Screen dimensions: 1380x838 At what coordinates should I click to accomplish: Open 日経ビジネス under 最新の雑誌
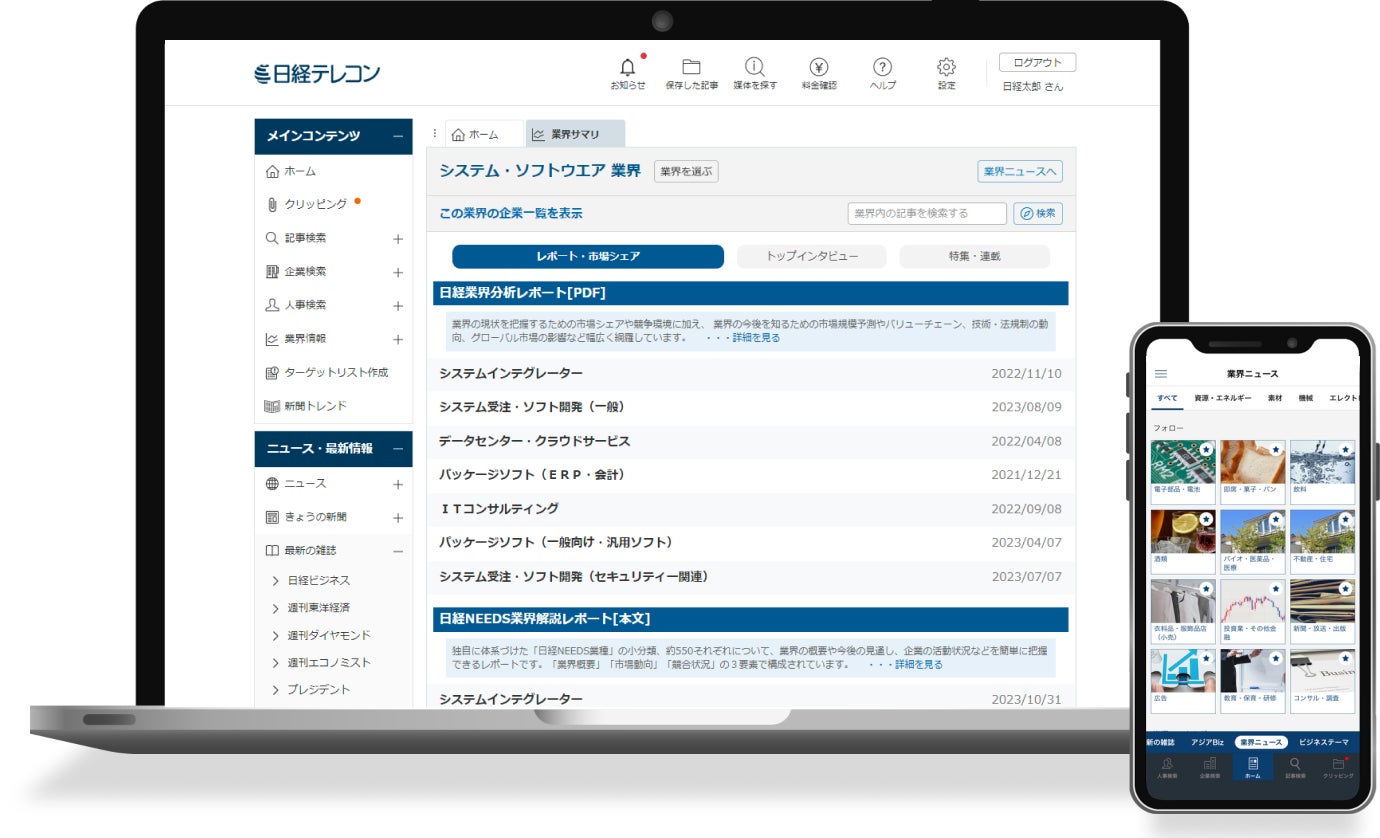click(319, 580)
